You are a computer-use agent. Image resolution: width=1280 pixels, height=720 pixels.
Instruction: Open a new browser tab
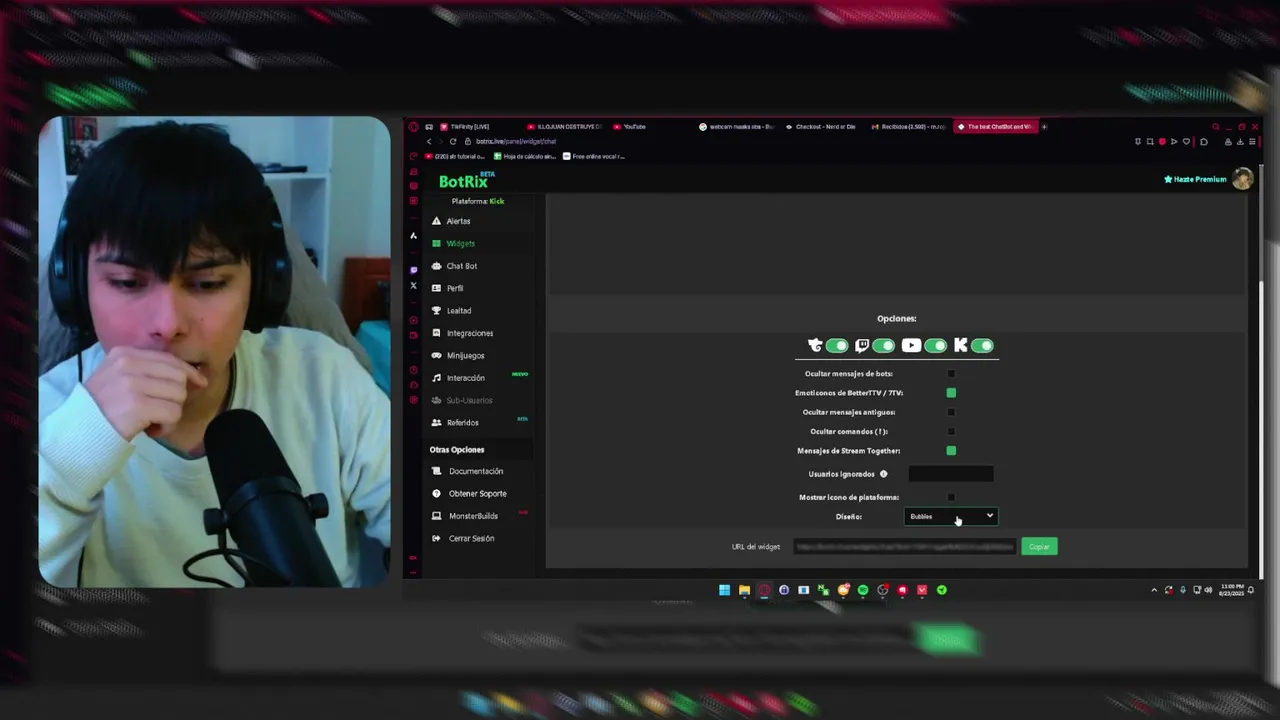[1044, 127]
